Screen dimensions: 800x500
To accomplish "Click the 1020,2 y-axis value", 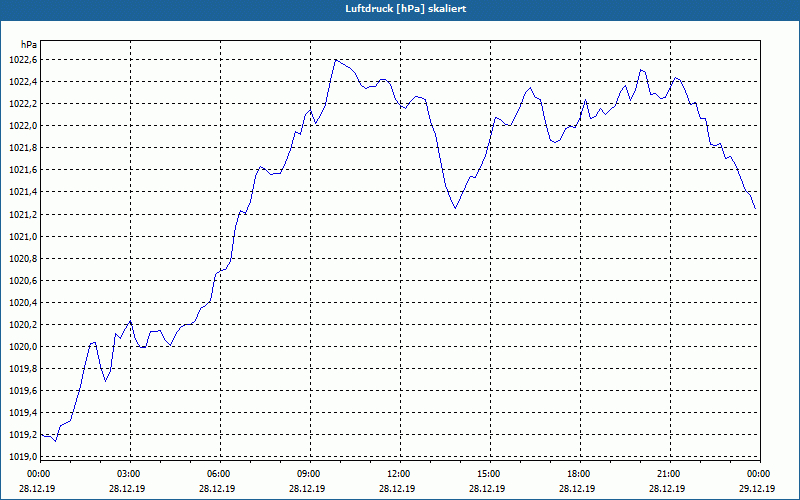I will (22, 324).
